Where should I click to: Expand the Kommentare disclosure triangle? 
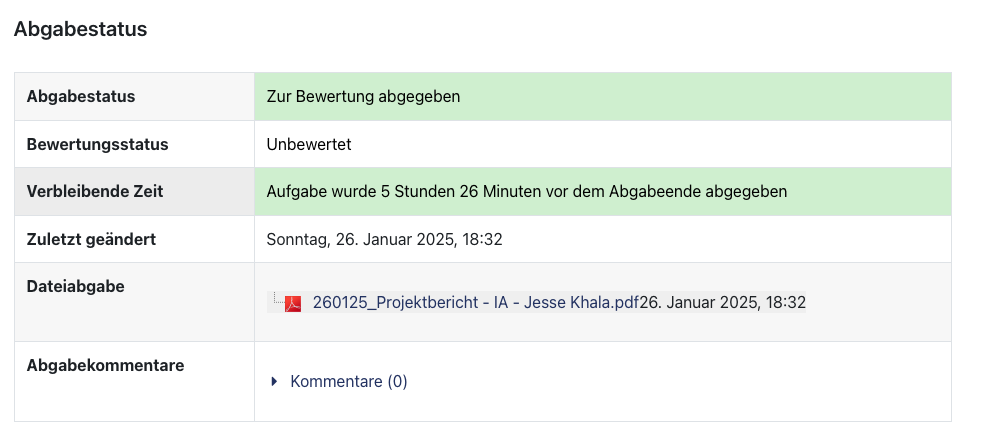point(275,381)
